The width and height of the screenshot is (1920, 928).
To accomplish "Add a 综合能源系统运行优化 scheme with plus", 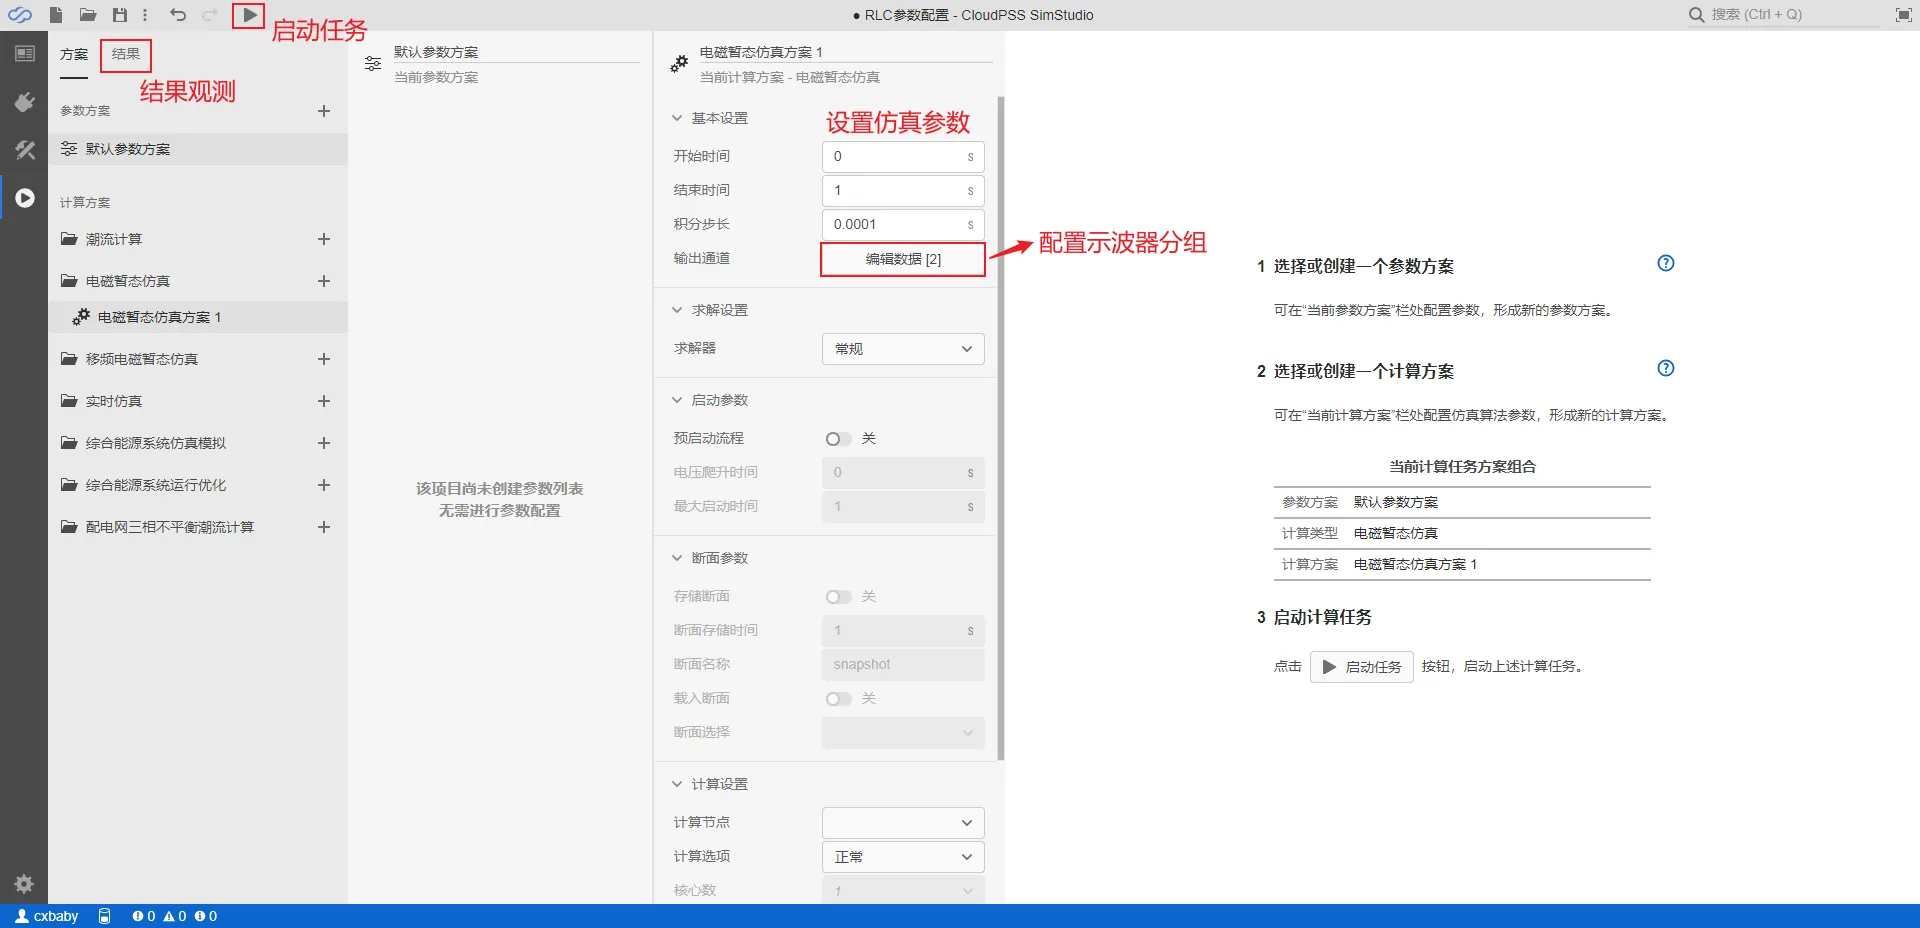I will tap(324, 485).
